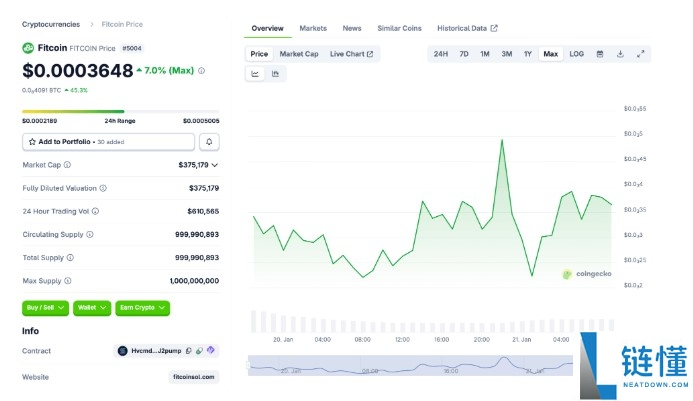Open the Circulating Supply info icon
The width and height of the screenshot is (693, 401).
(x=90, y=234)
